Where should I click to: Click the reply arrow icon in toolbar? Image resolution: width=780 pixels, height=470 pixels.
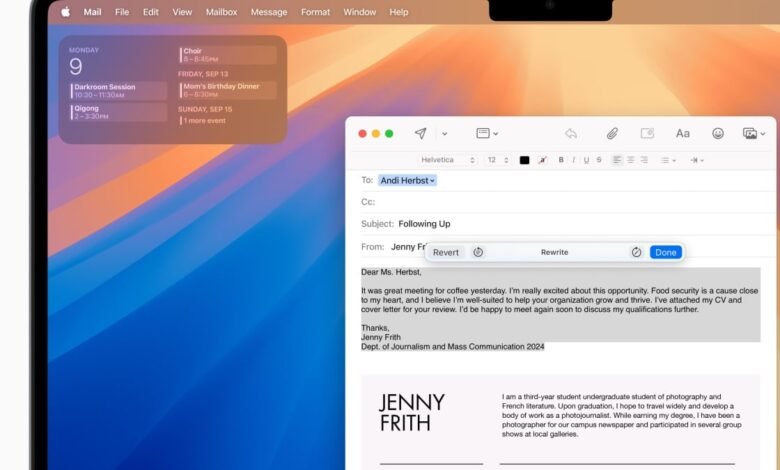570,134
